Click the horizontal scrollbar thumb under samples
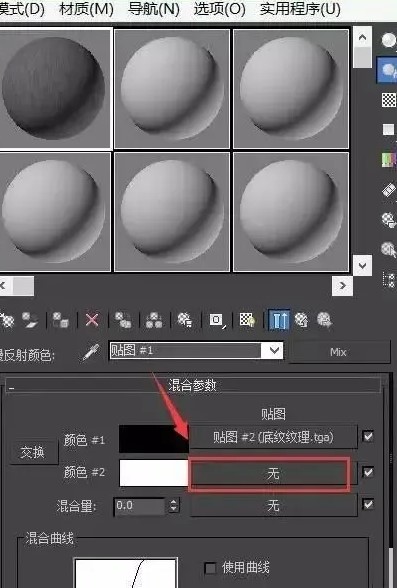This screenshot has height=588, width=397. click(x=24, y=286)
